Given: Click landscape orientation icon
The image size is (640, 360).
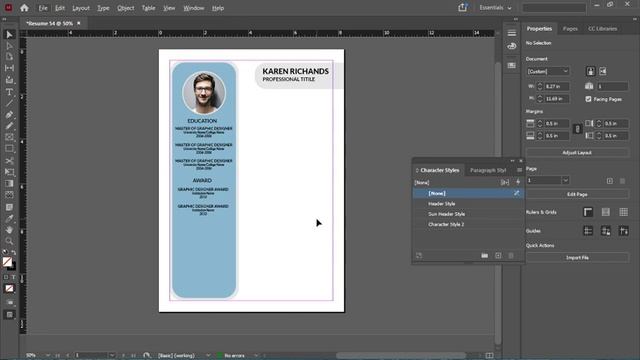Looking at the screenshot, I should [603, 71].
